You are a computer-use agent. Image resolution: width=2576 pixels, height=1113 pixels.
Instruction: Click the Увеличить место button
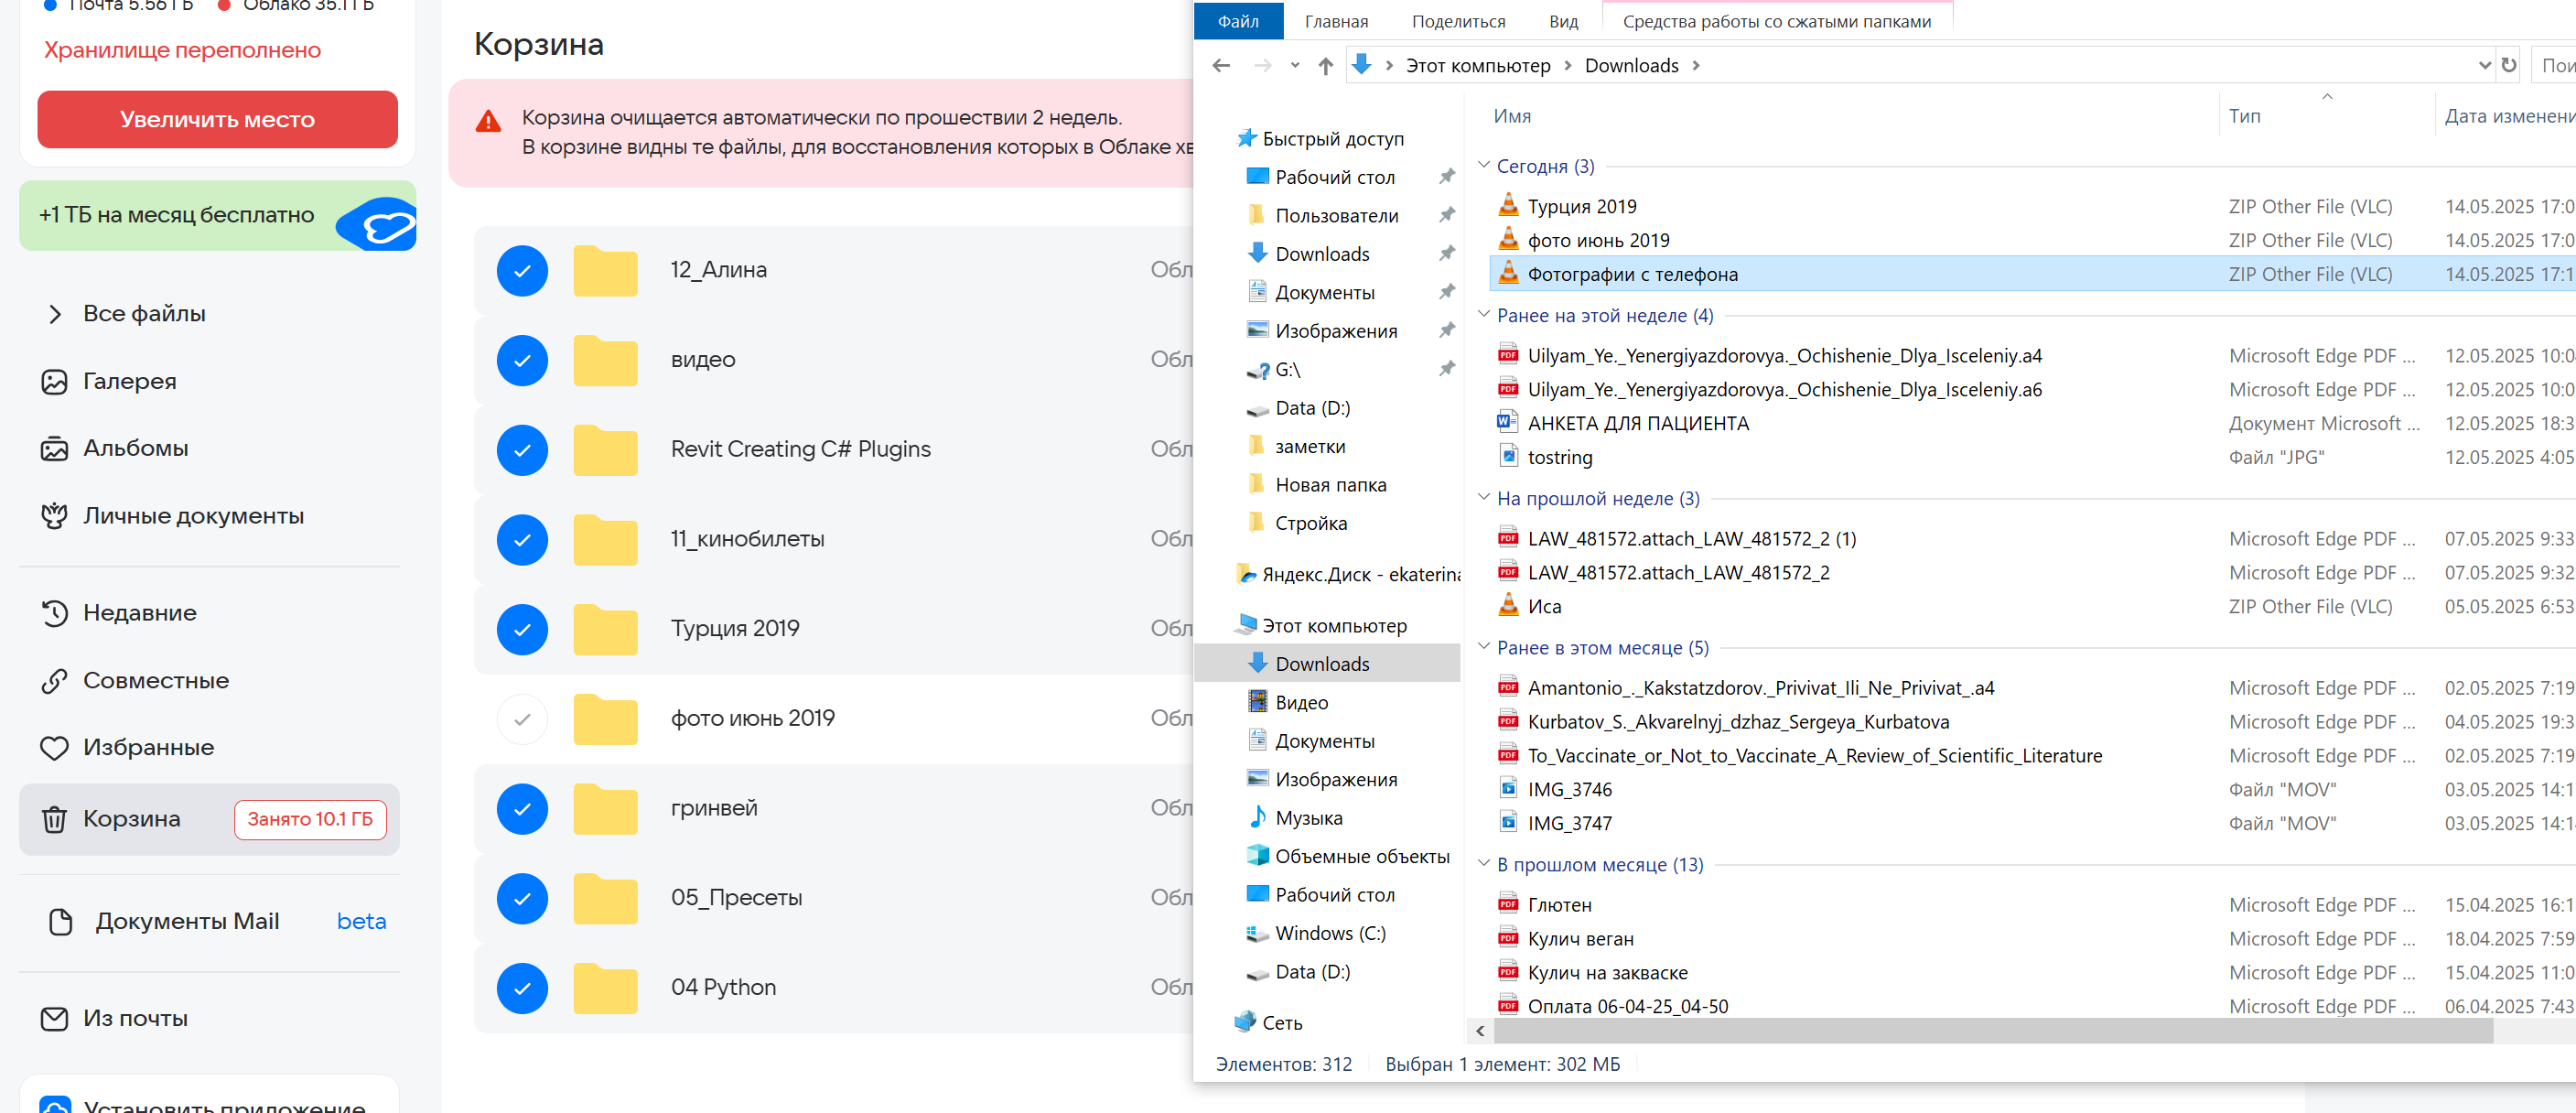[x=217, y=119]
